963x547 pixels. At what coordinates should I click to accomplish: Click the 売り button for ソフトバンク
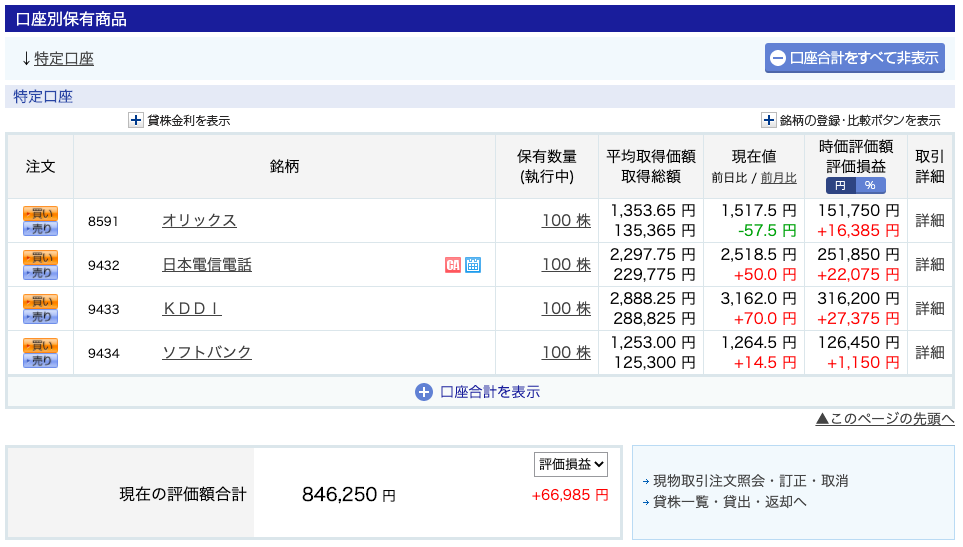pyautogui.click(x=41, y=360)
